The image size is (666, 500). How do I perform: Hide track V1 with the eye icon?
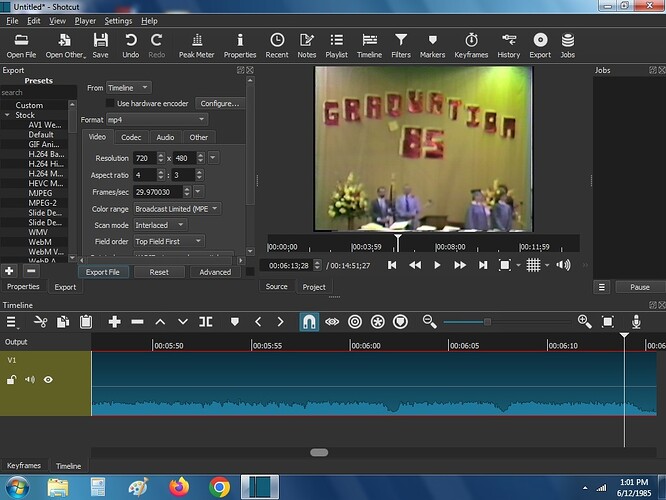48,379
